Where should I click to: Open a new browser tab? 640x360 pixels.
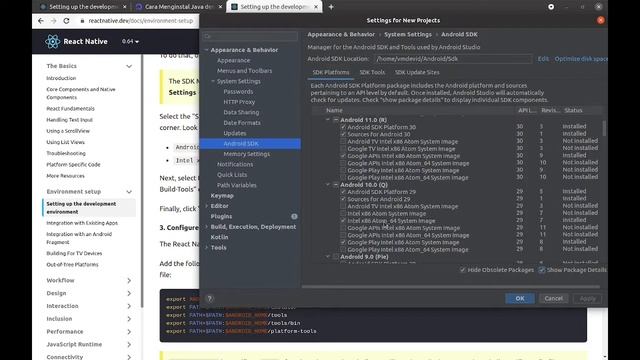331,7
